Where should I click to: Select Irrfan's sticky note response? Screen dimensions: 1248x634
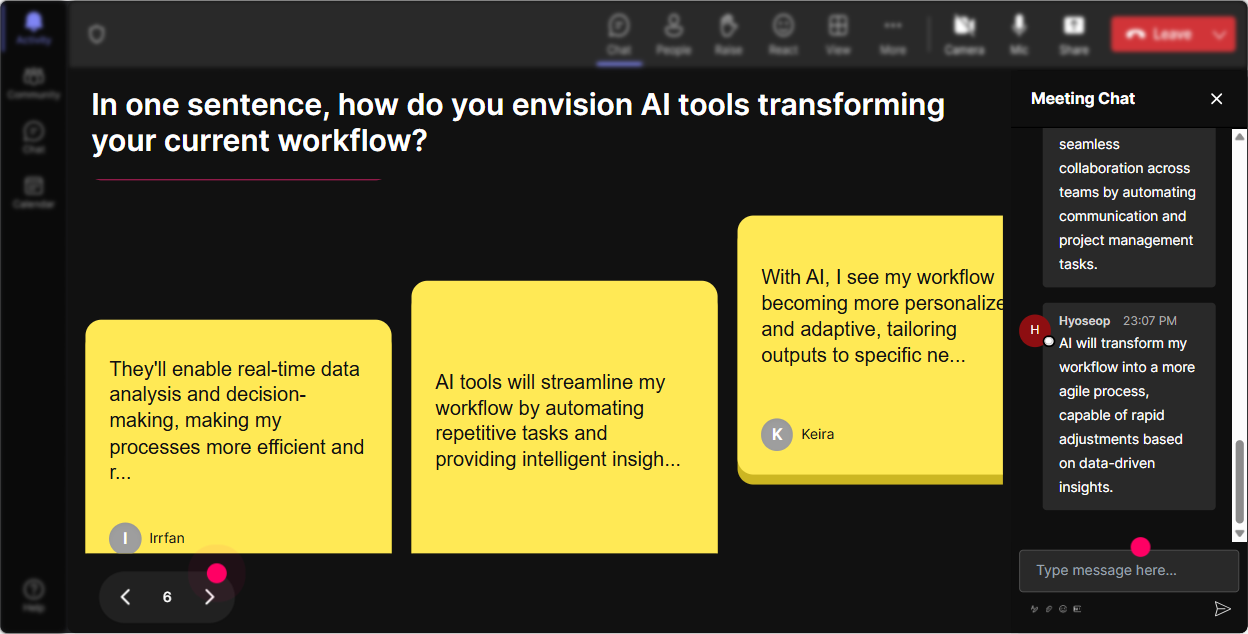coord(238,436)
